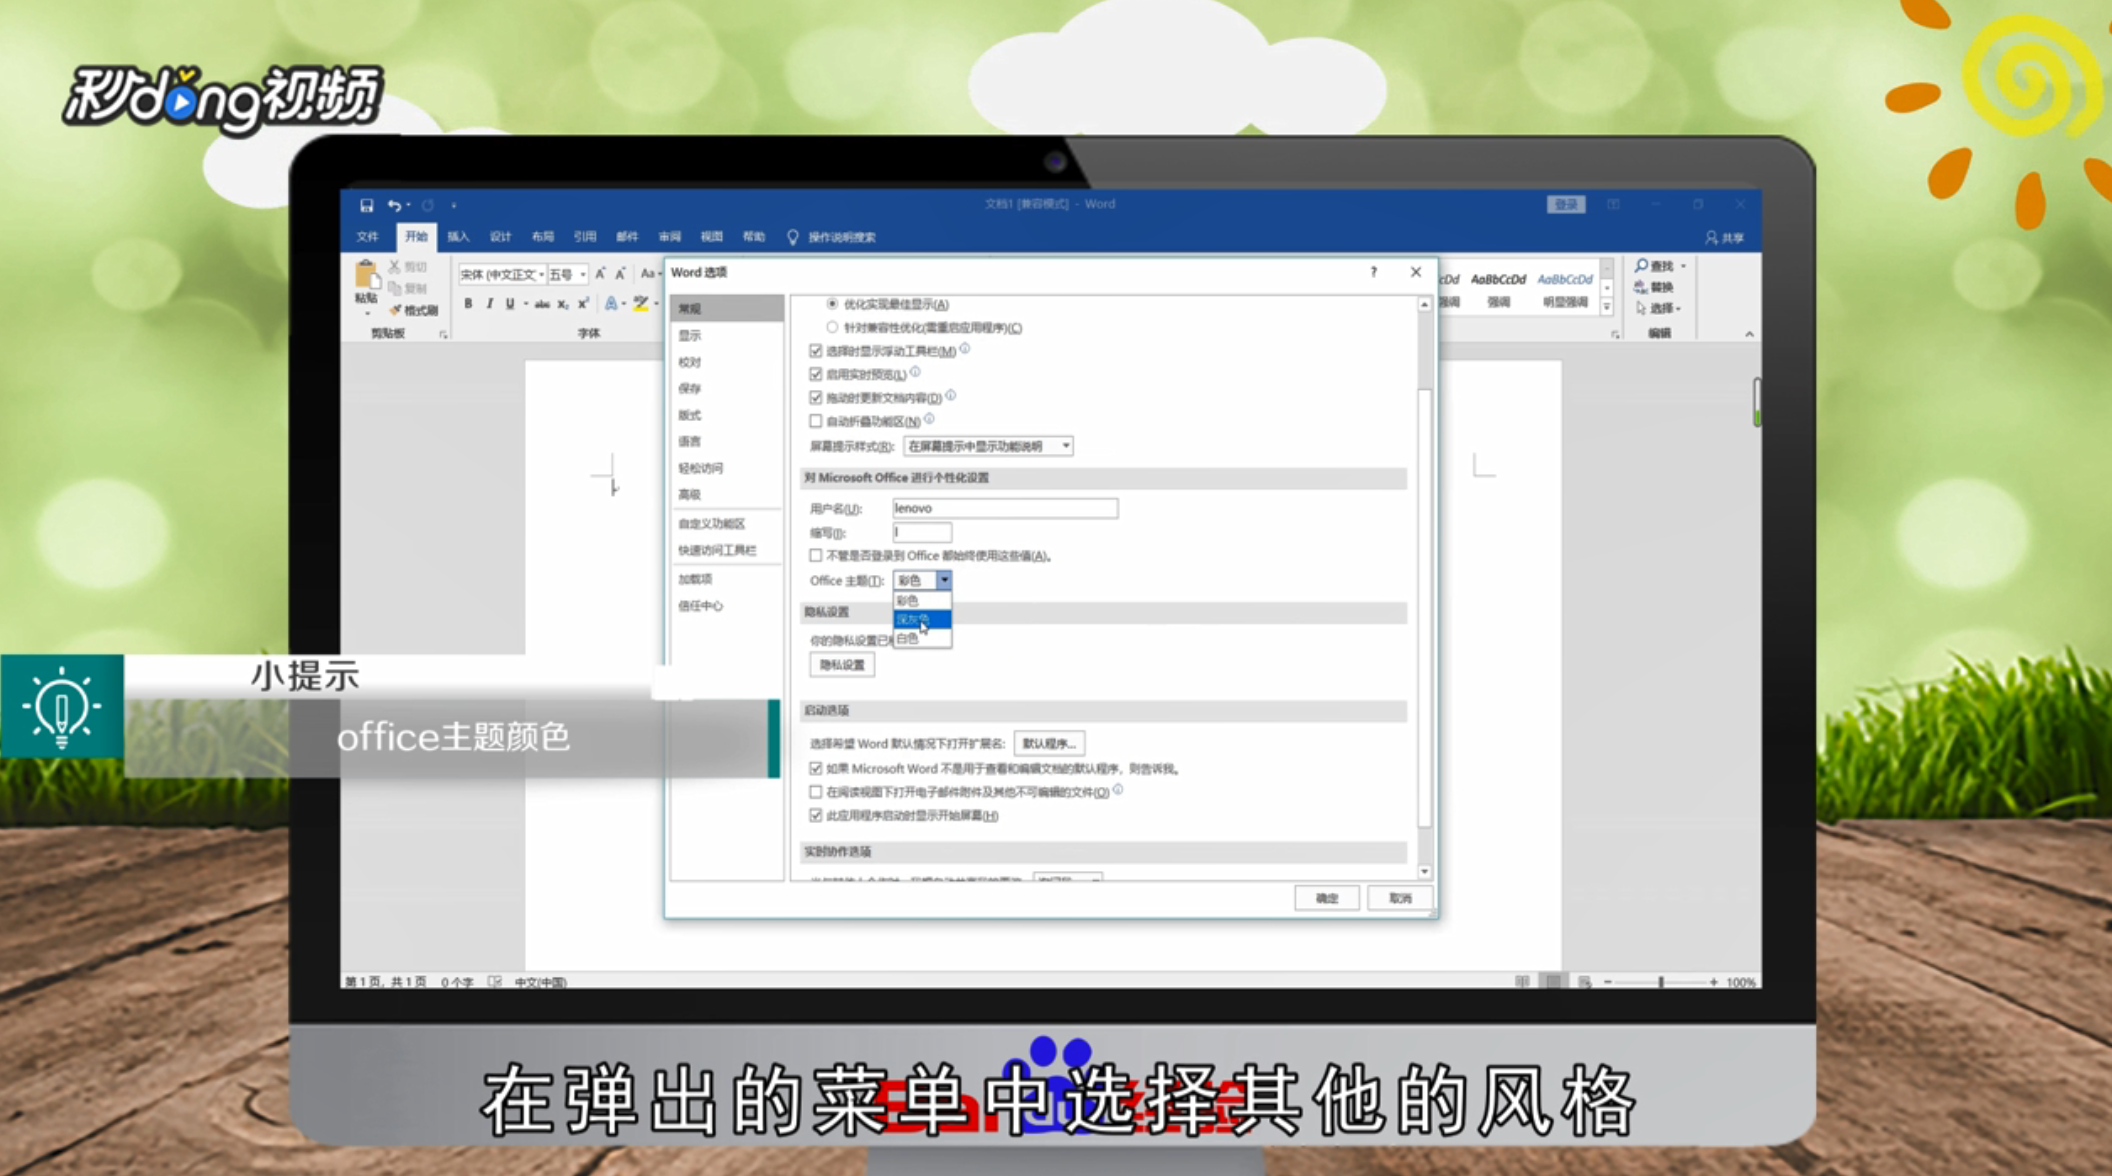This screenshot has height=1176, width=2112.
Task: Click the Share (共享) person icon
Action: click(x=1711, y=237)
